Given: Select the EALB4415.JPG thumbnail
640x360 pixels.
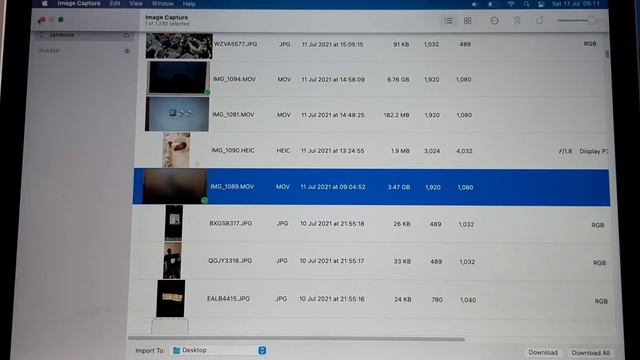Looking at the screenshot, I should [171, 298].
